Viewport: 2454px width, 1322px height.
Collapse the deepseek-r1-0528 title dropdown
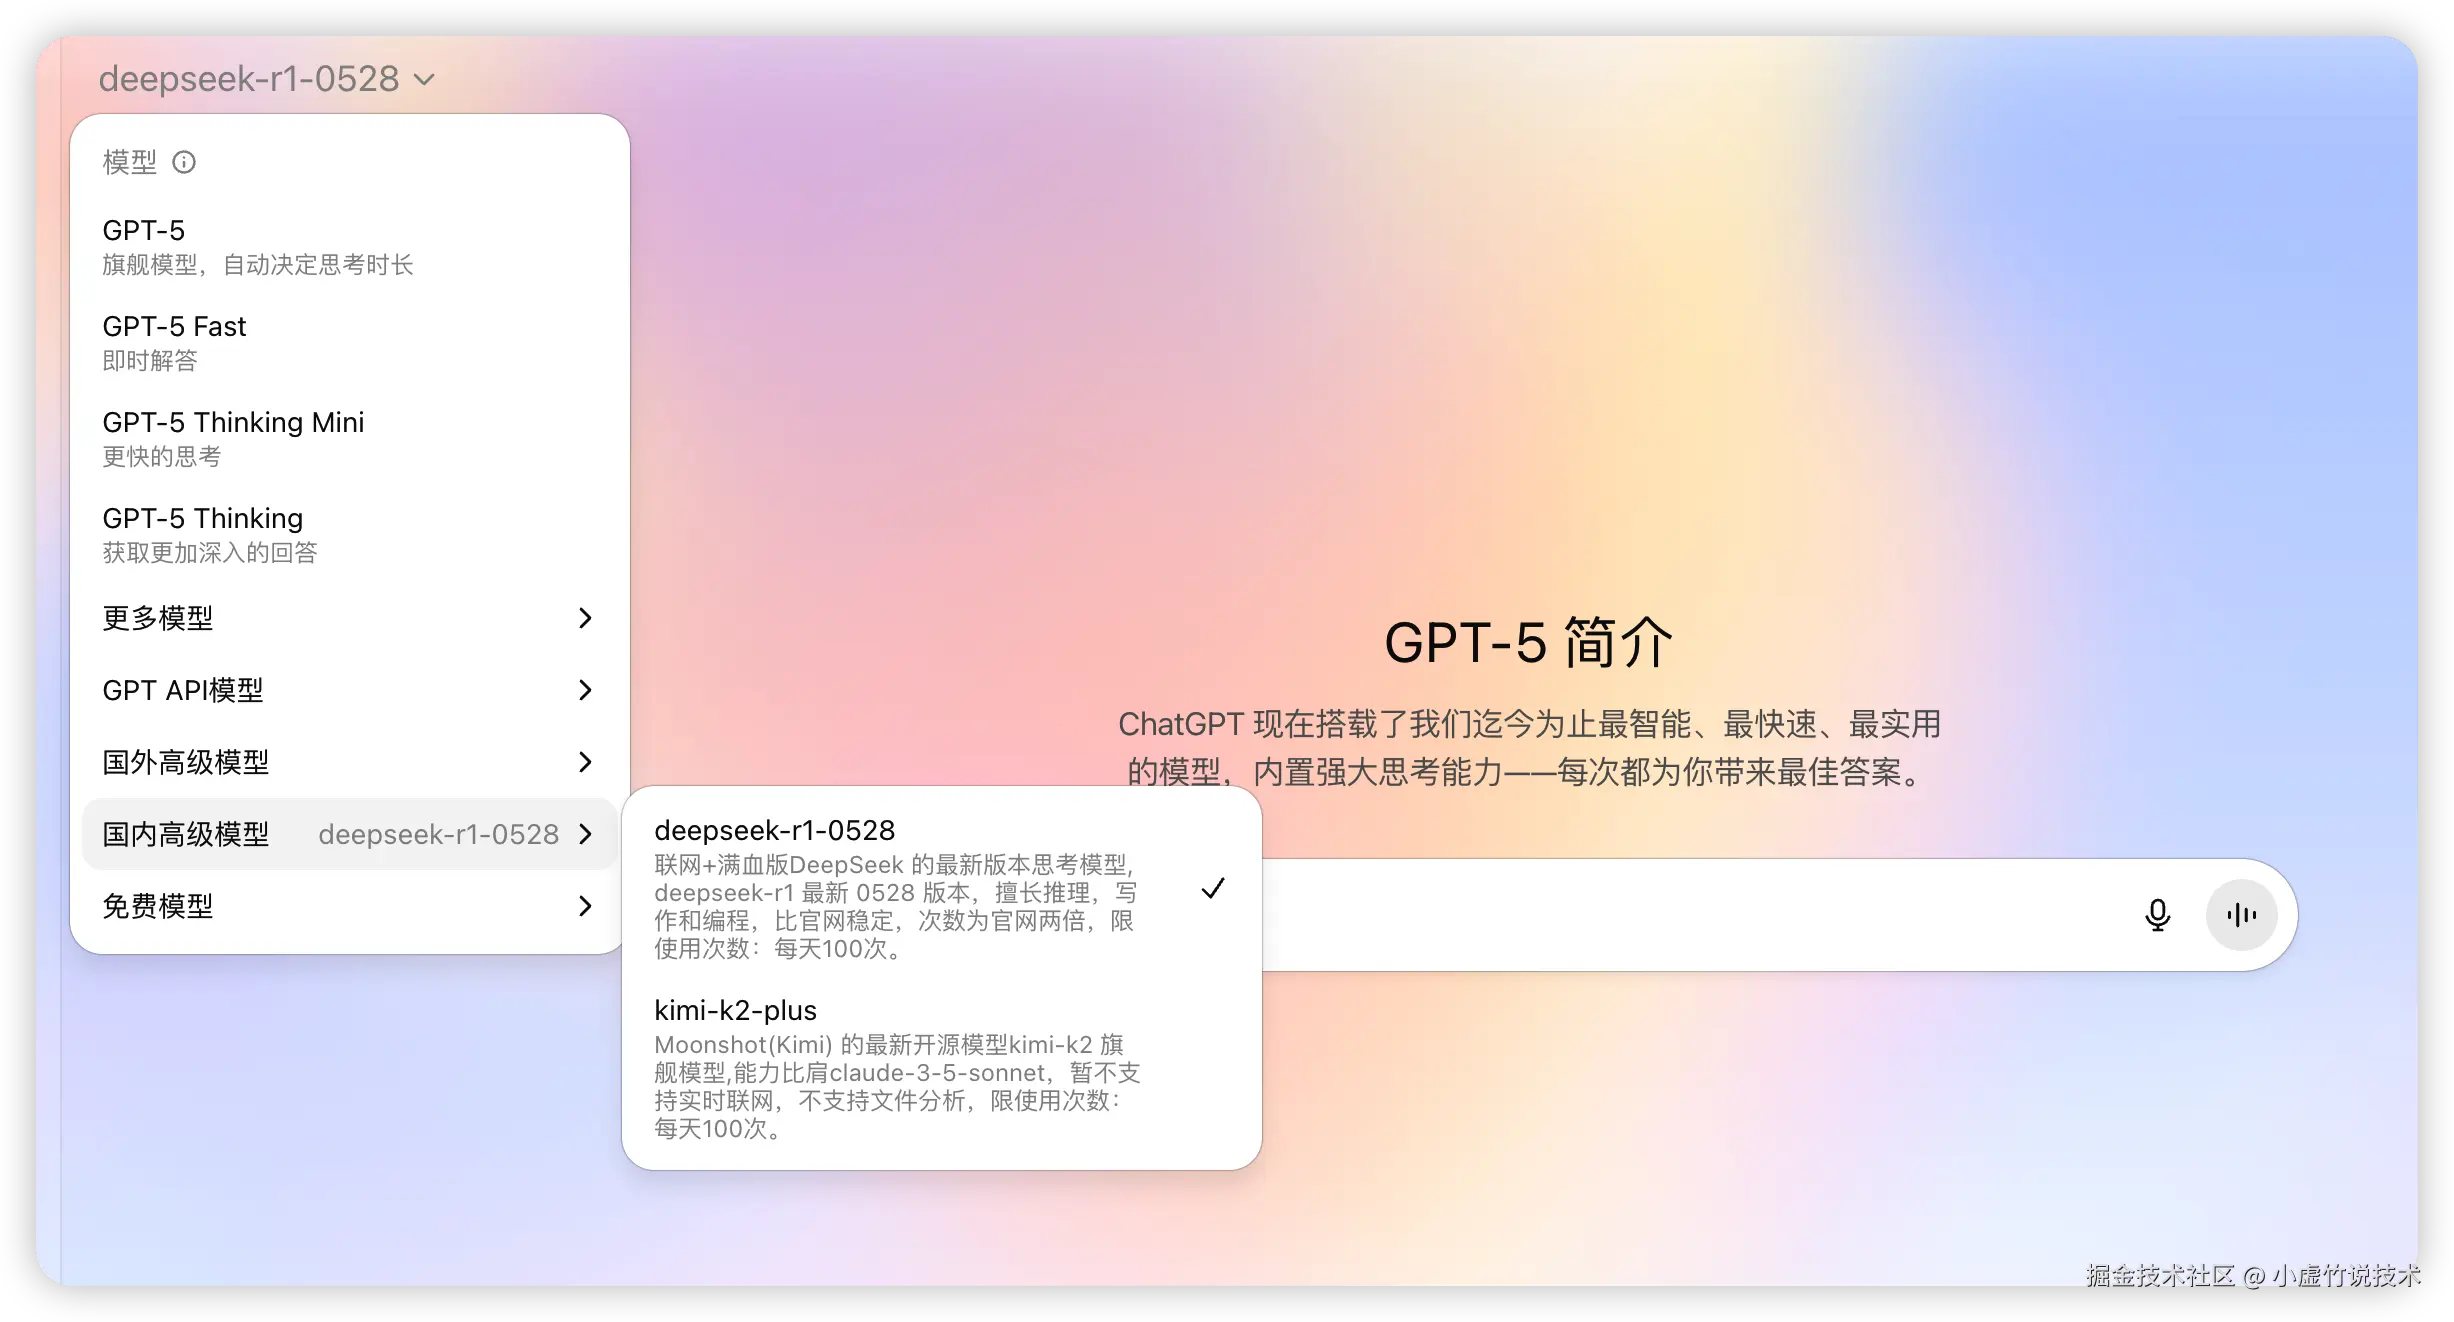click(266, 78)
